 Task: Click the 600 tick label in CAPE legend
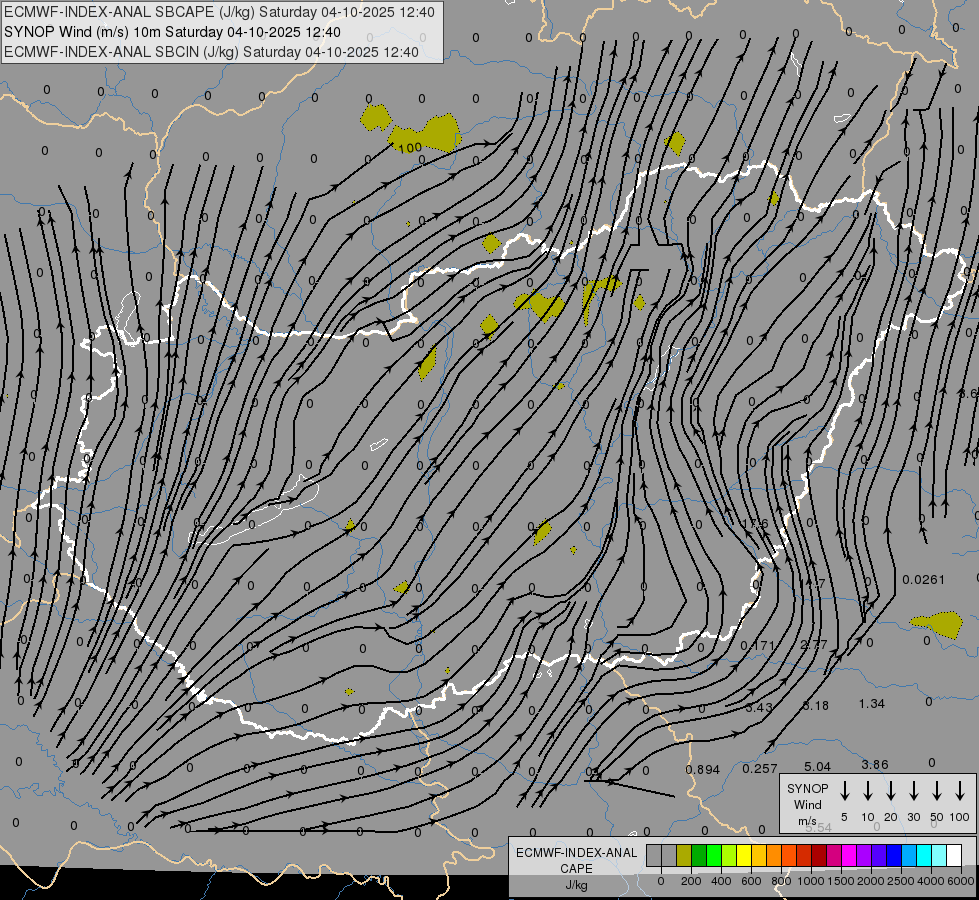[x=751, y=881]
